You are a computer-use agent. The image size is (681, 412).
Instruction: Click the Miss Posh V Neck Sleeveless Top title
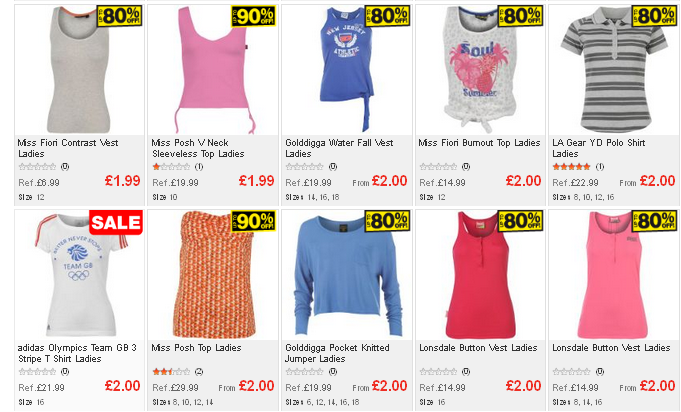tap(198, 148)
